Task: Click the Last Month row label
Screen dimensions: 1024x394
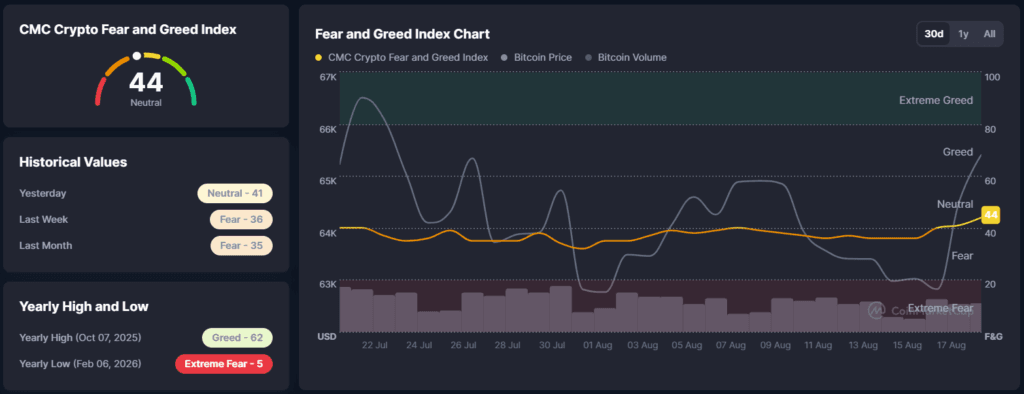Action: coord(46,246)
